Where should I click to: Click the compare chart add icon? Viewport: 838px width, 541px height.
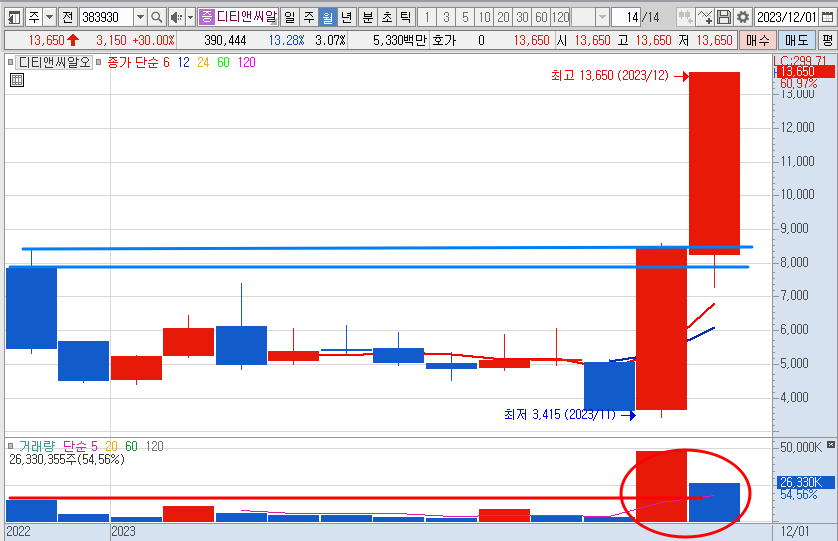685,18
